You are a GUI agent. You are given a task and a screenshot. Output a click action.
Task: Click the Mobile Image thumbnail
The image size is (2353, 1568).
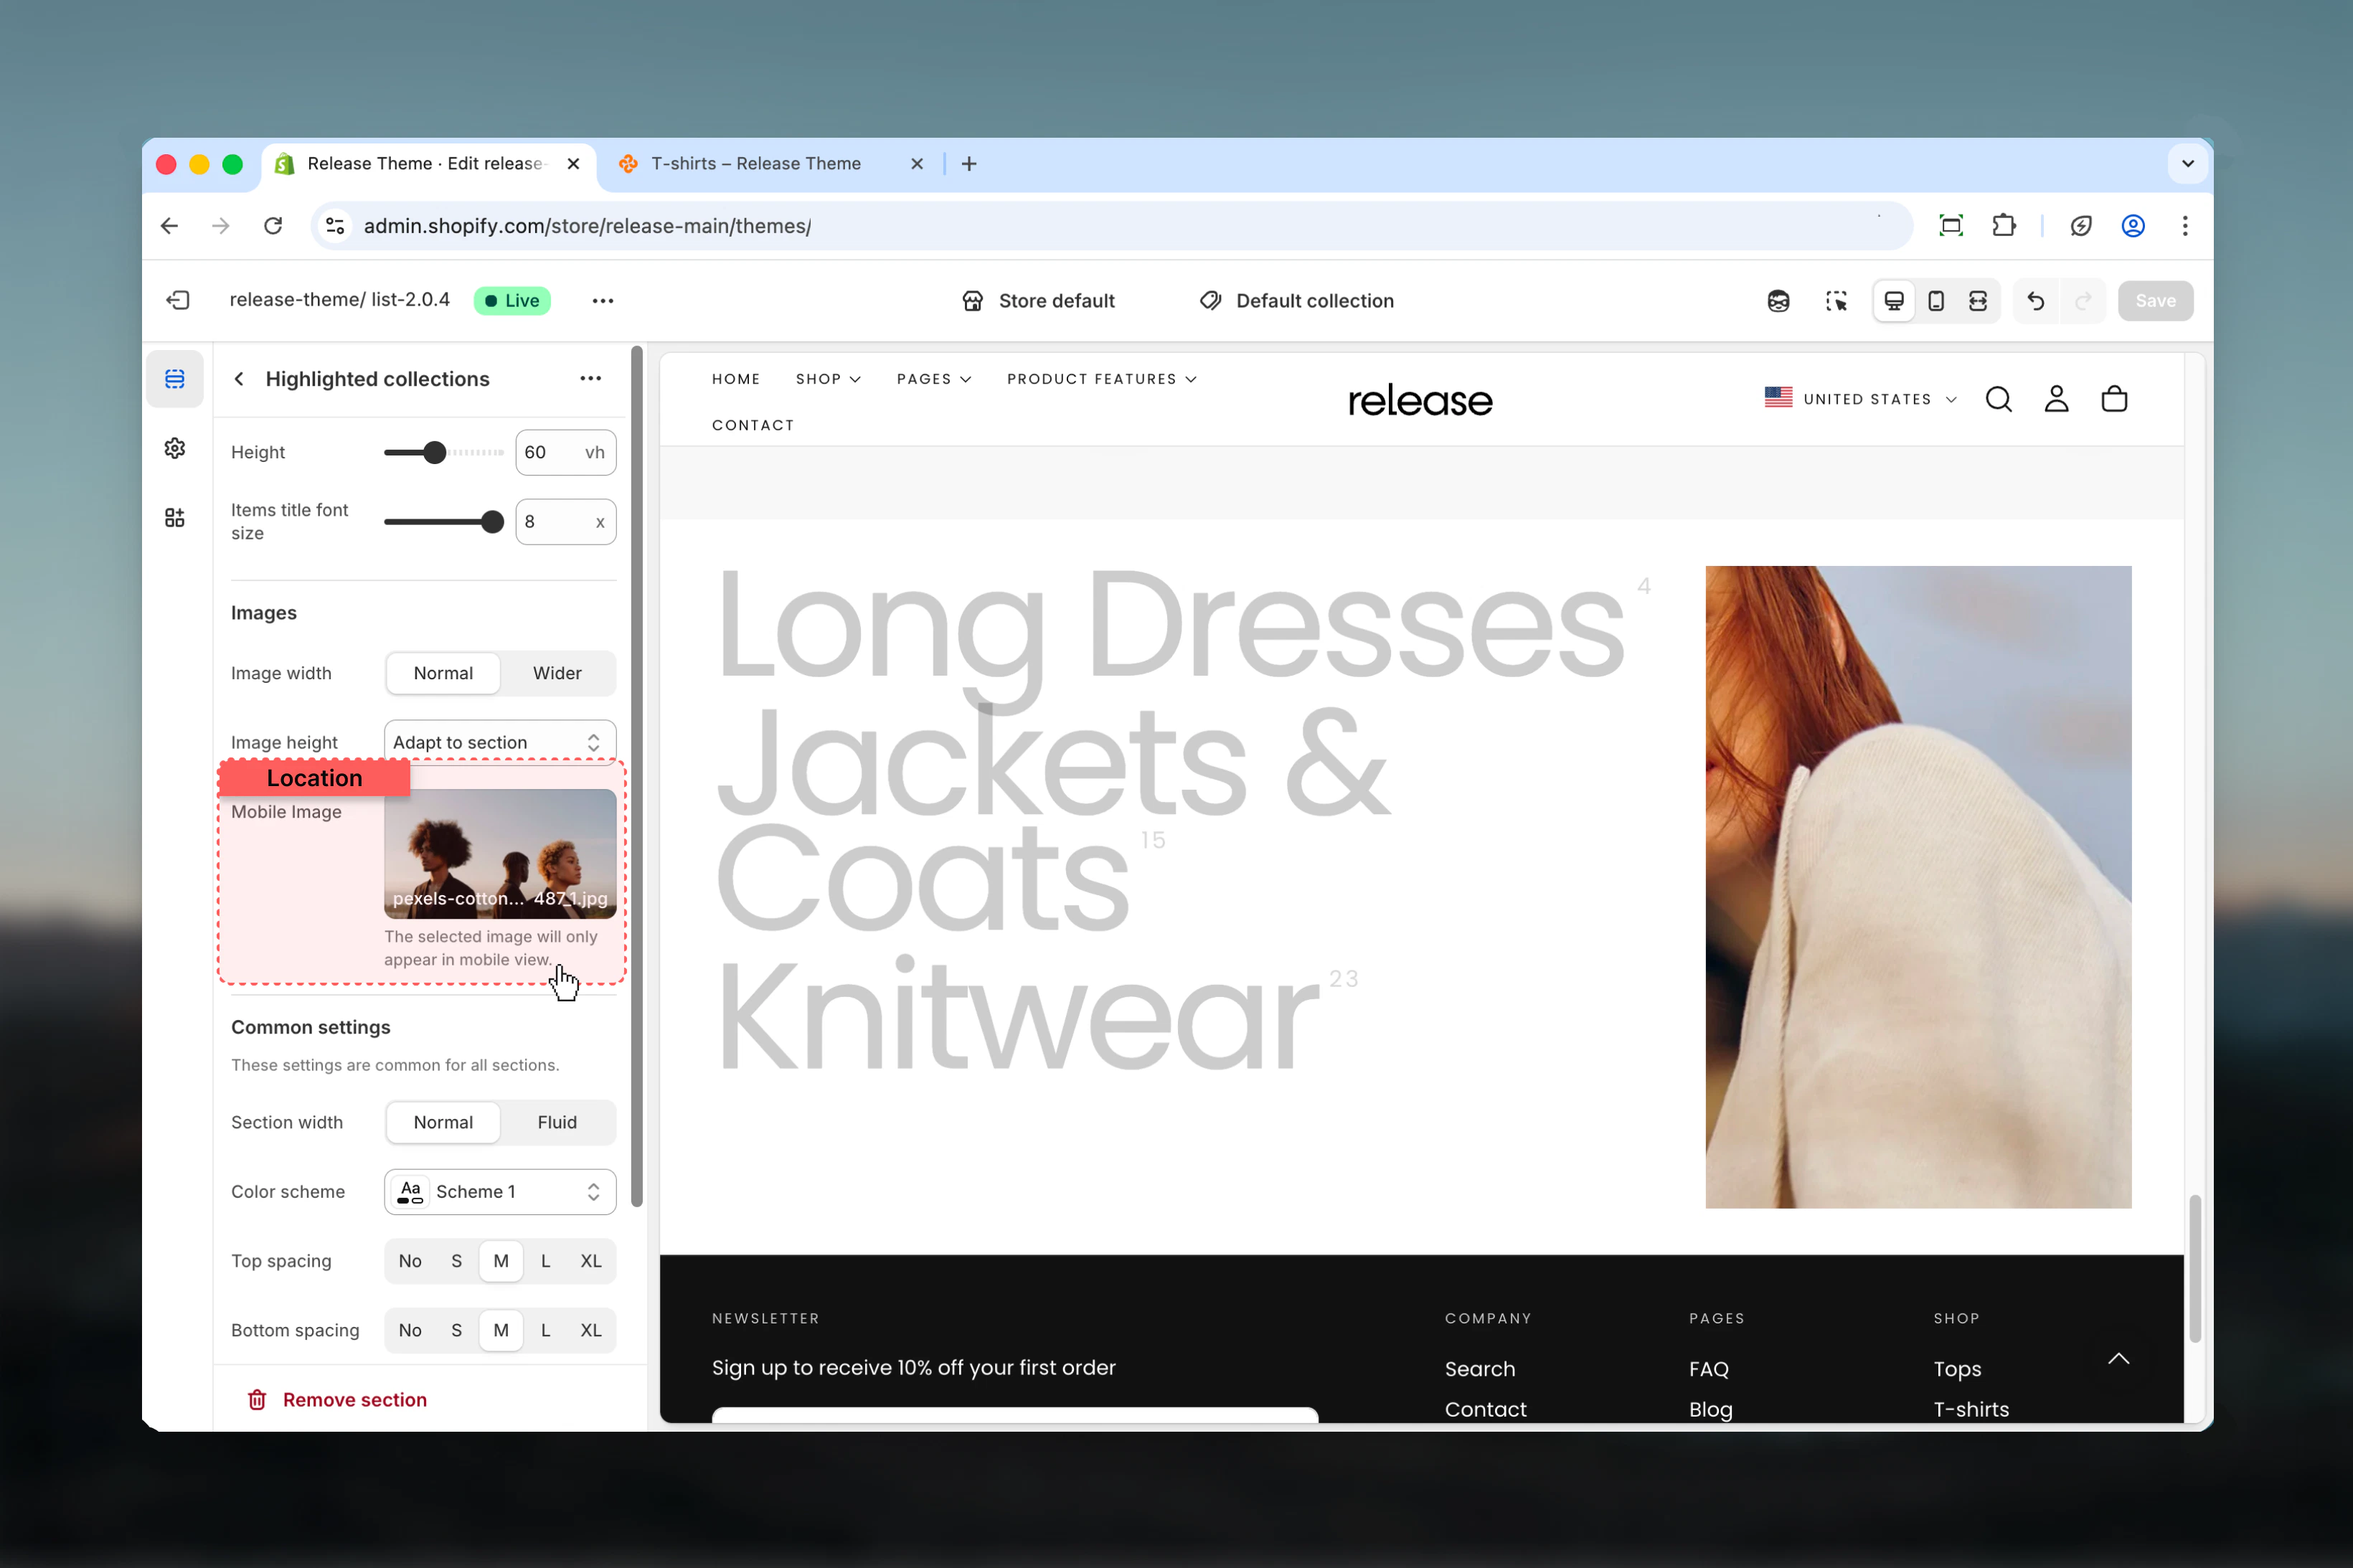(x=500, y=853)
